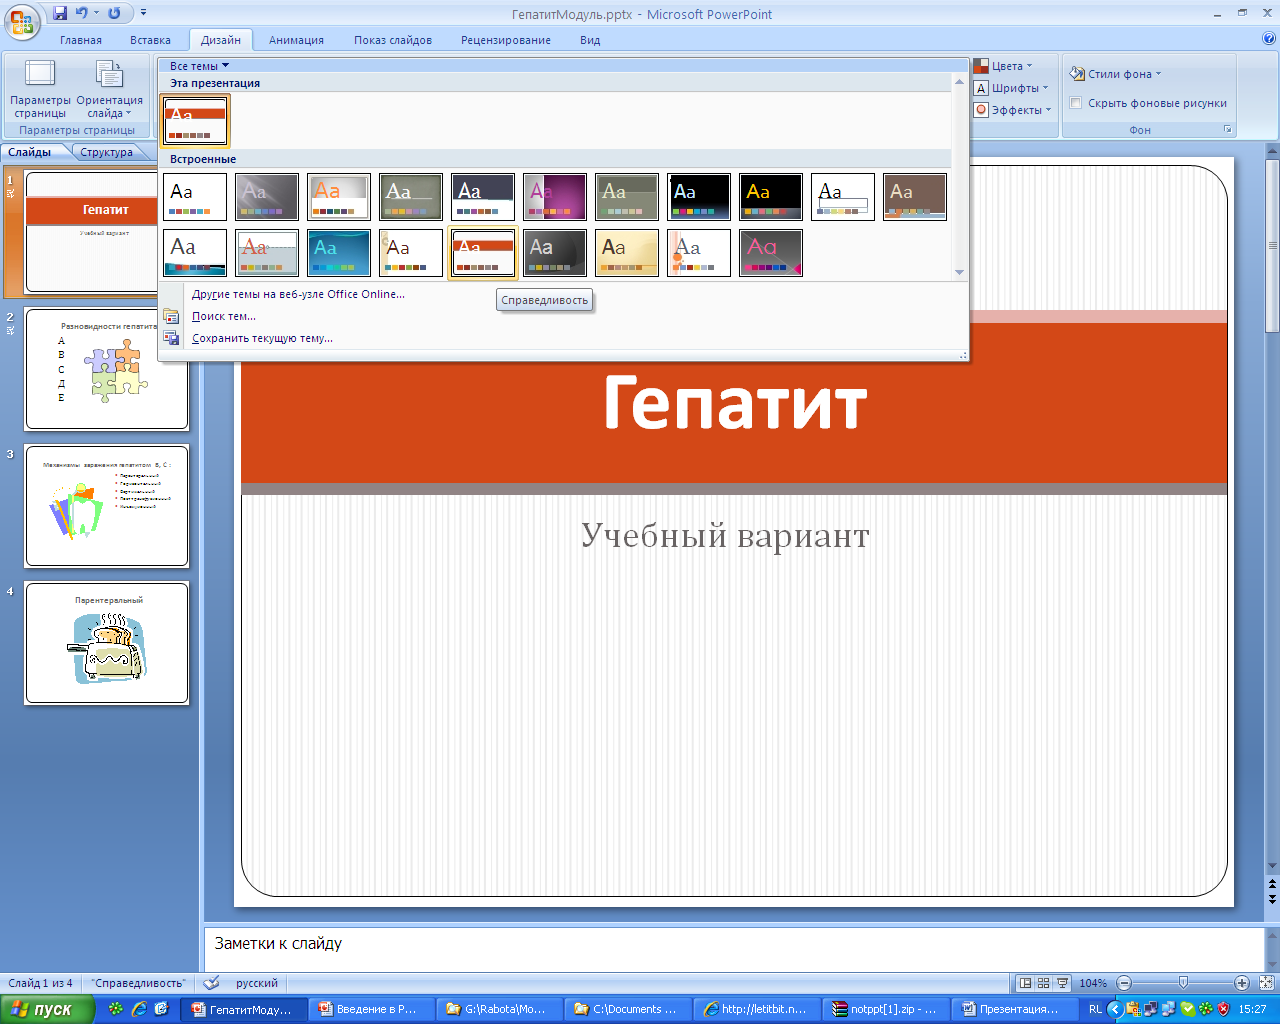
Task: Click the fit slide to window icon
Action: click(1266, 983)
